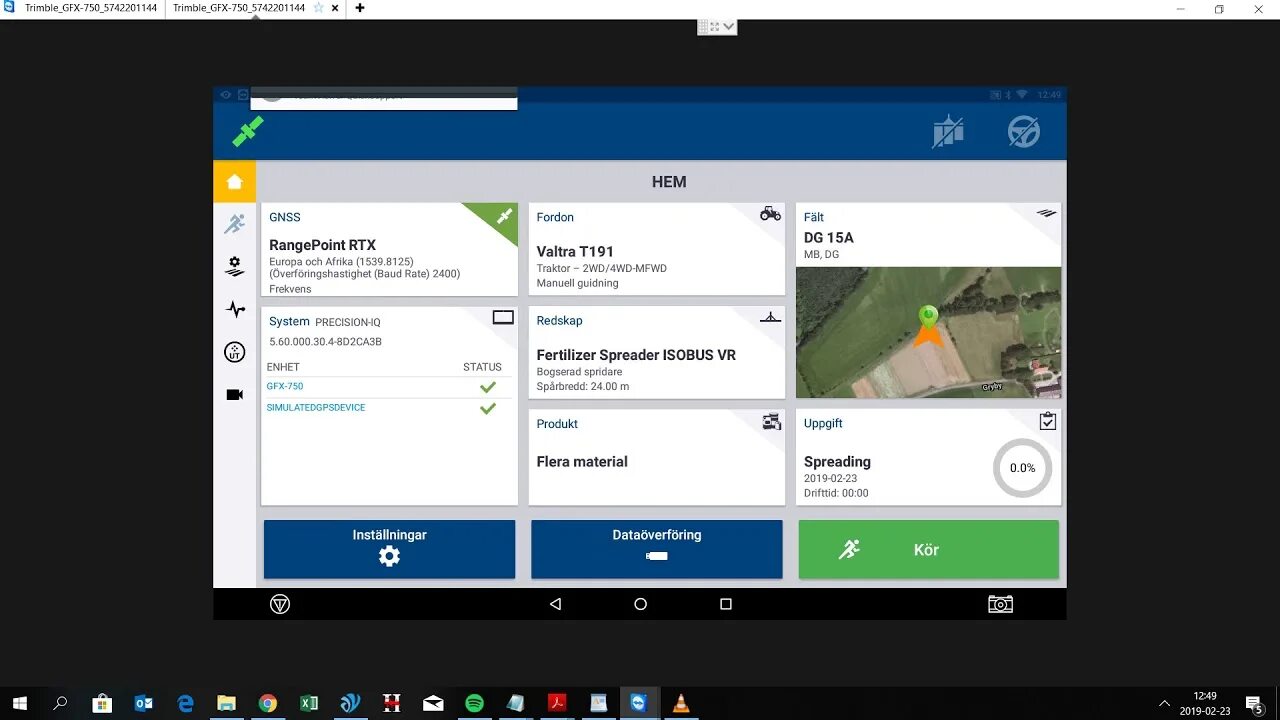
Task: Click the GFX-750 status checkmark
Action: (488, 387)
